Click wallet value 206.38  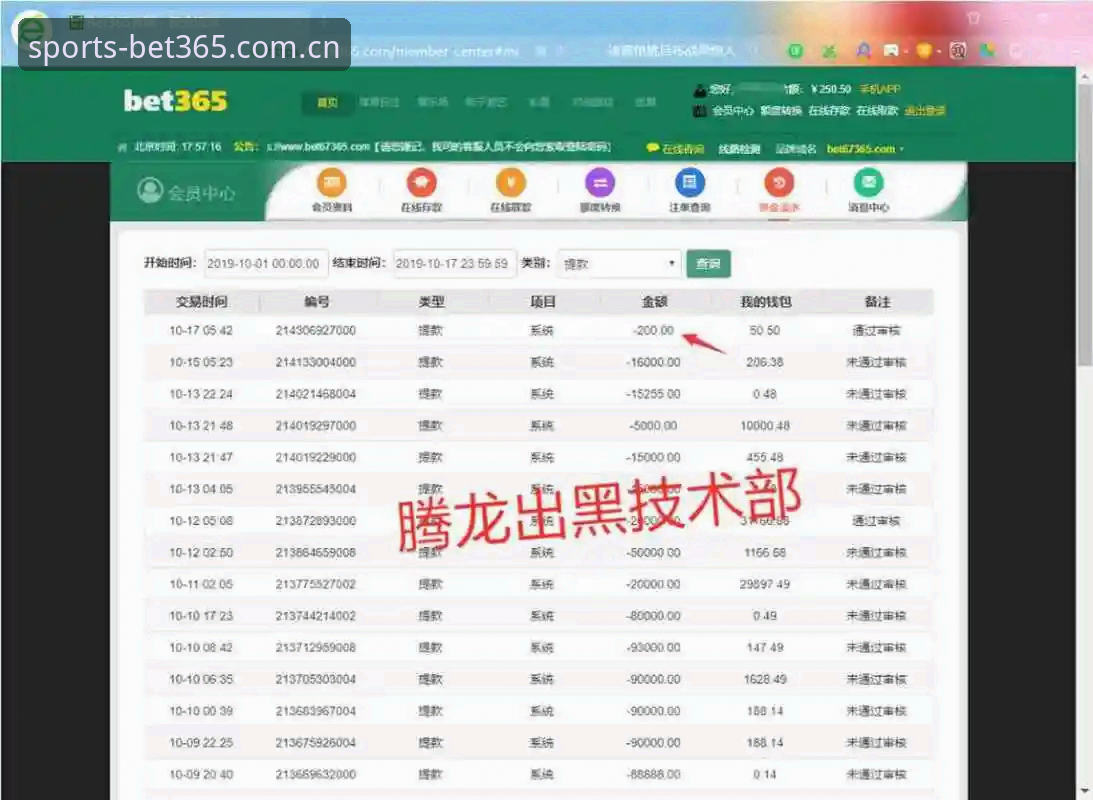(x=765, y=362)
